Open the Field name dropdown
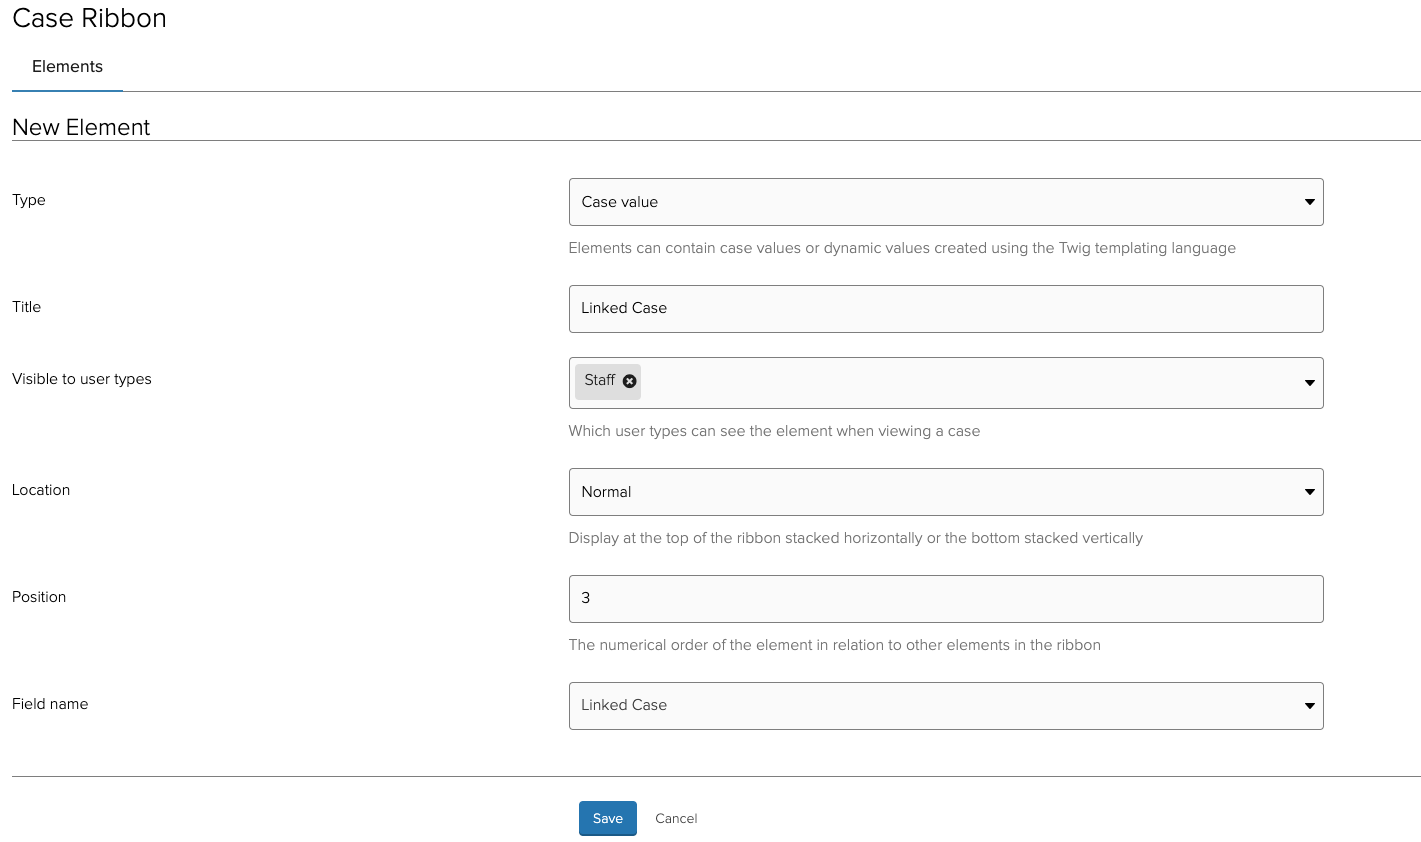Viewport: 1421px width, 842px height. [x=946, y=706]
